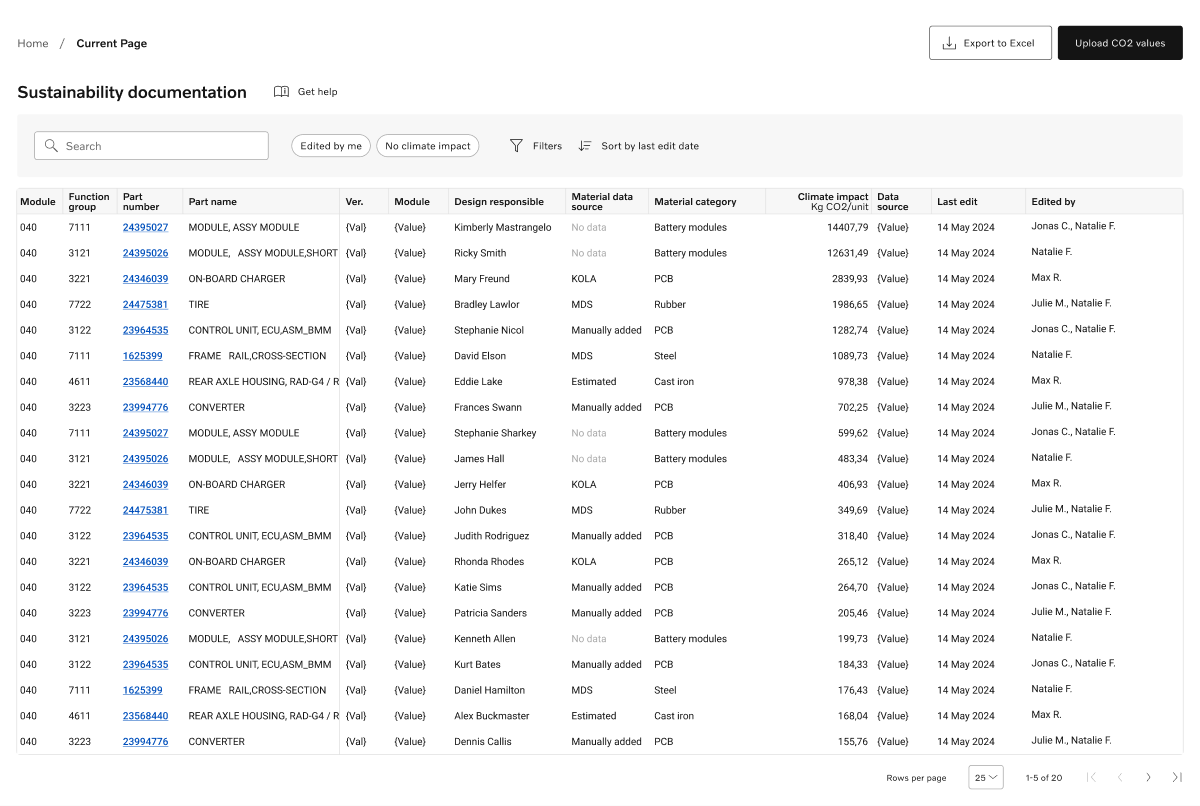Open the rows per page dropdown

[986, 777]
